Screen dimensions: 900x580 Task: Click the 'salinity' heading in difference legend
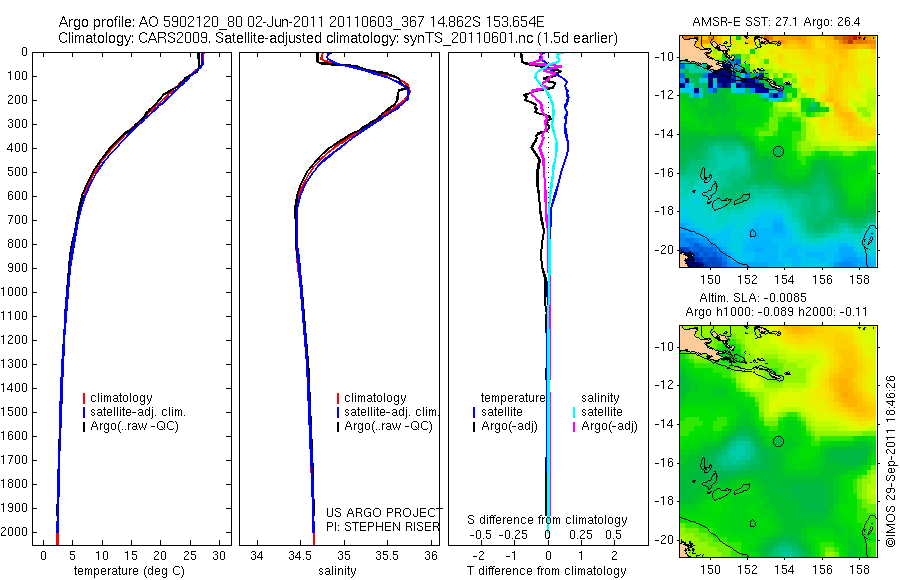[x=600, y=397]
